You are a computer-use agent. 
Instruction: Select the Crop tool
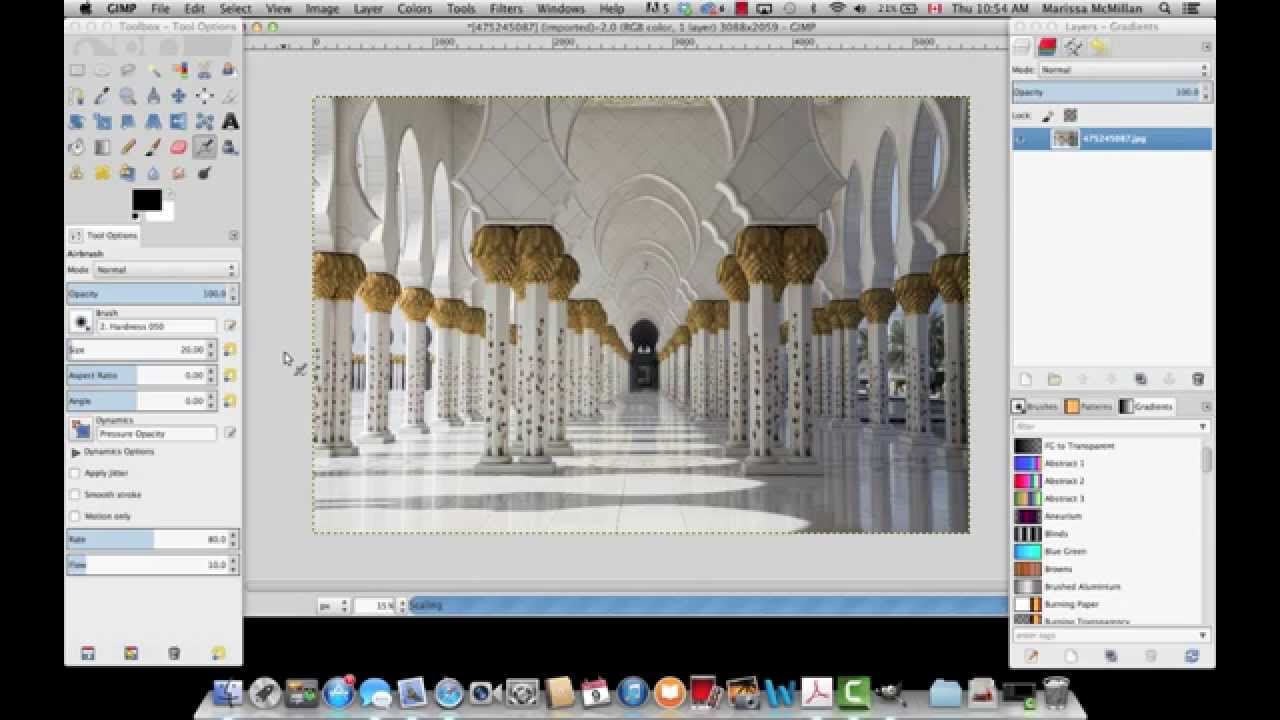(230, 96)
